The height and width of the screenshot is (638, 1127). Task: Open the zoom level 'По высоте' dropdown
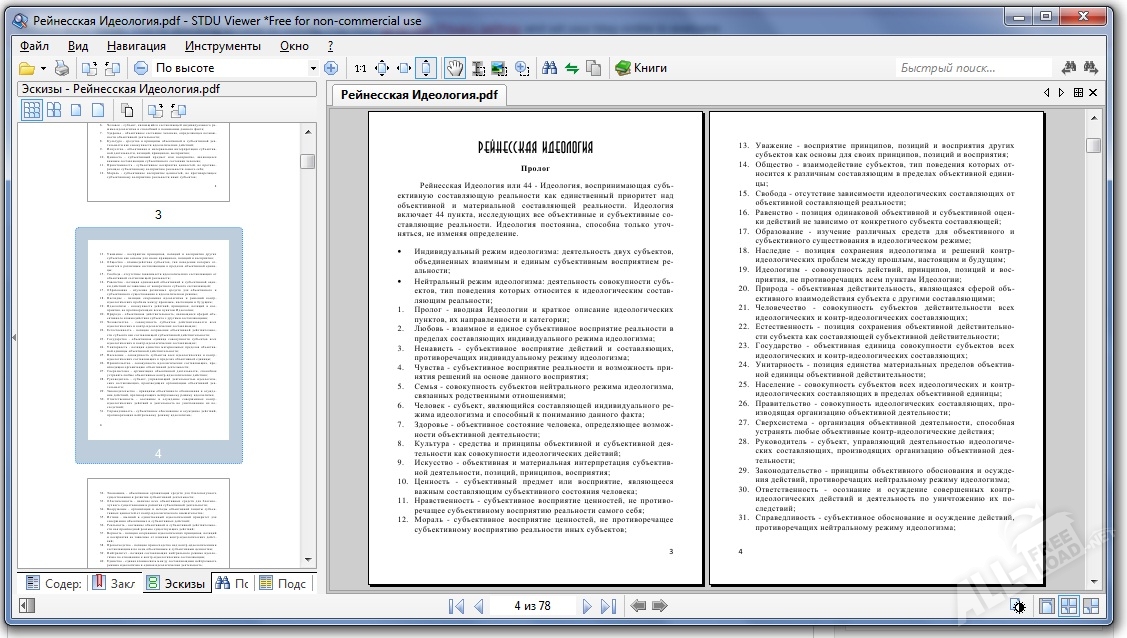pyautogui.click(x=312, y=68)
